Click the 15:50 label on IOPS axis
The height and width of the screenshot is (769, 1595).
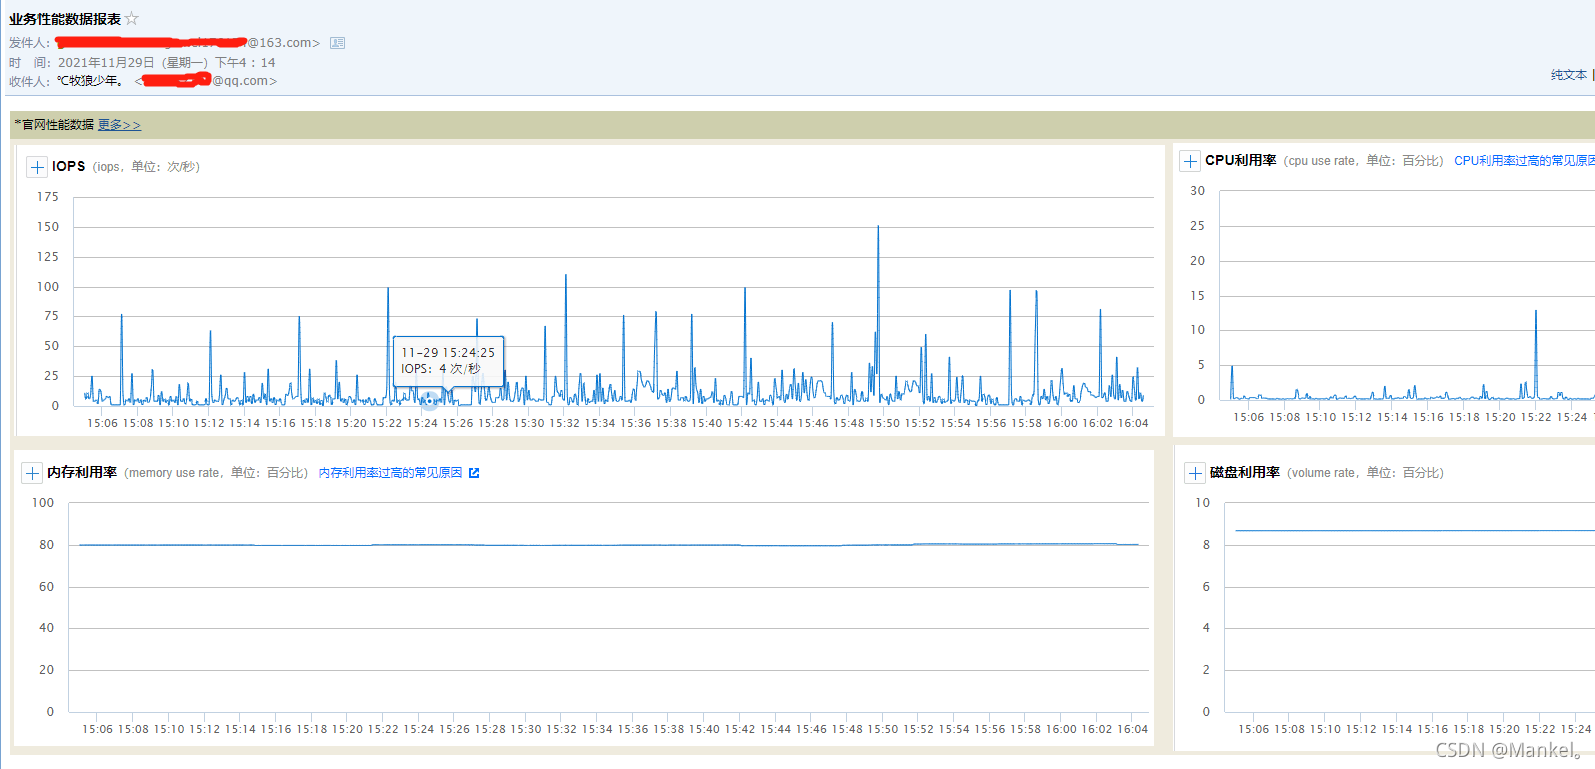point(885,424)
